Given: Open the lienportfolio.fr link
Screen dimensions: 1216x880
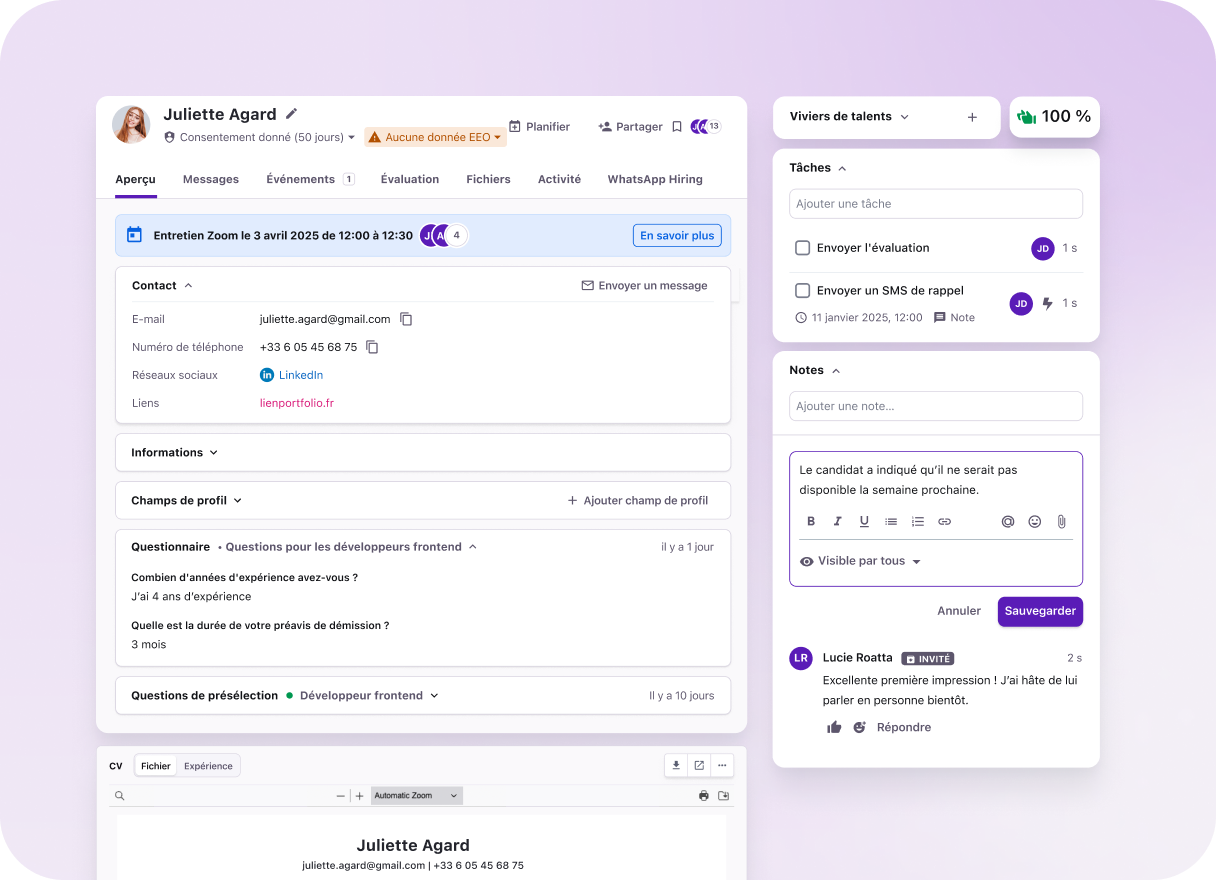Looking at the screenshot, I should pos(296,403).
